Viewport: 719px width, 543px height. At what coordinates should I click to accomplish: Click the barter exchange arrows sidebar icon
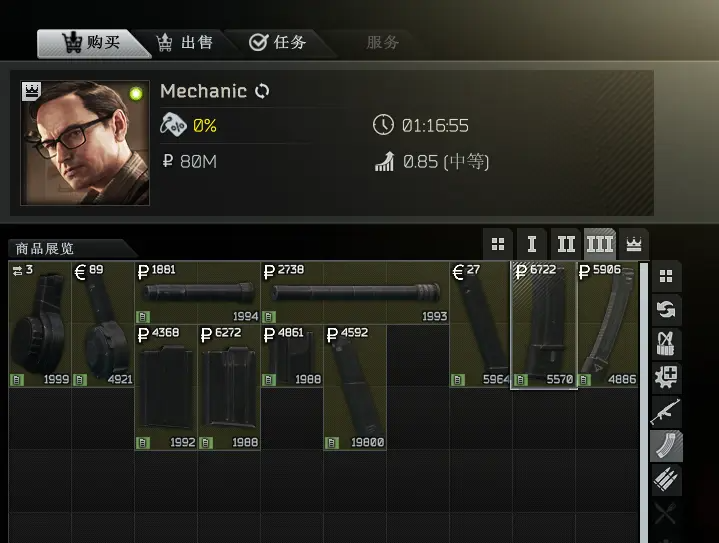click(666, 310)
